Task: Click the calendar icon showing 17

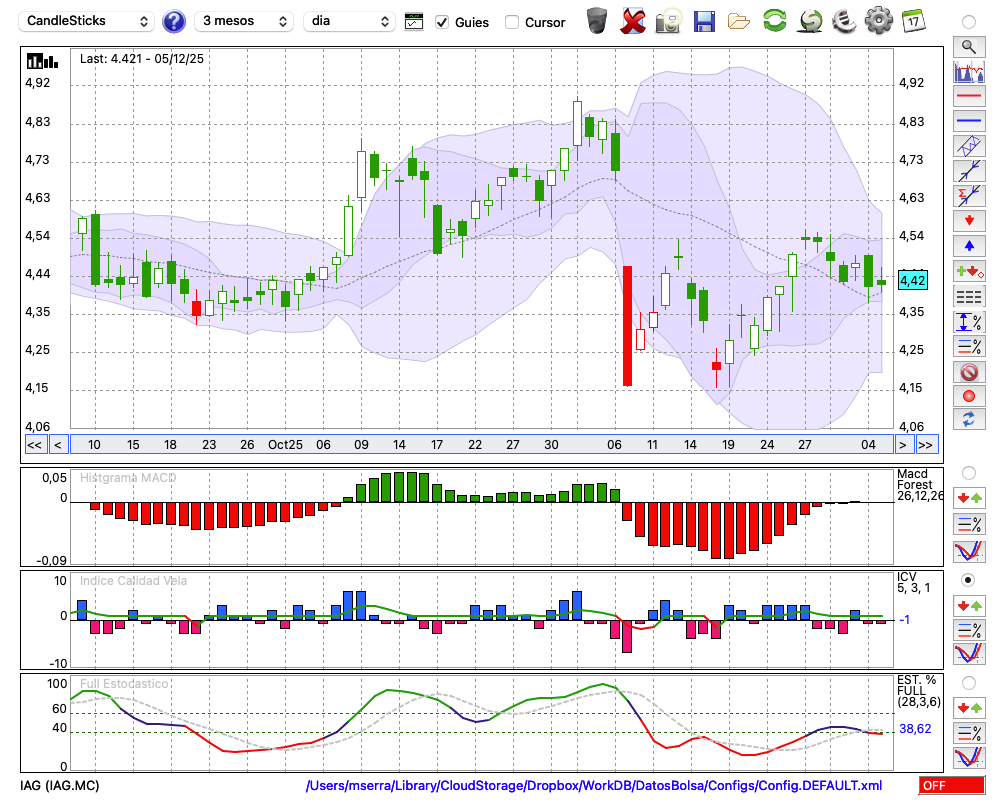Action: pos(913,21)
